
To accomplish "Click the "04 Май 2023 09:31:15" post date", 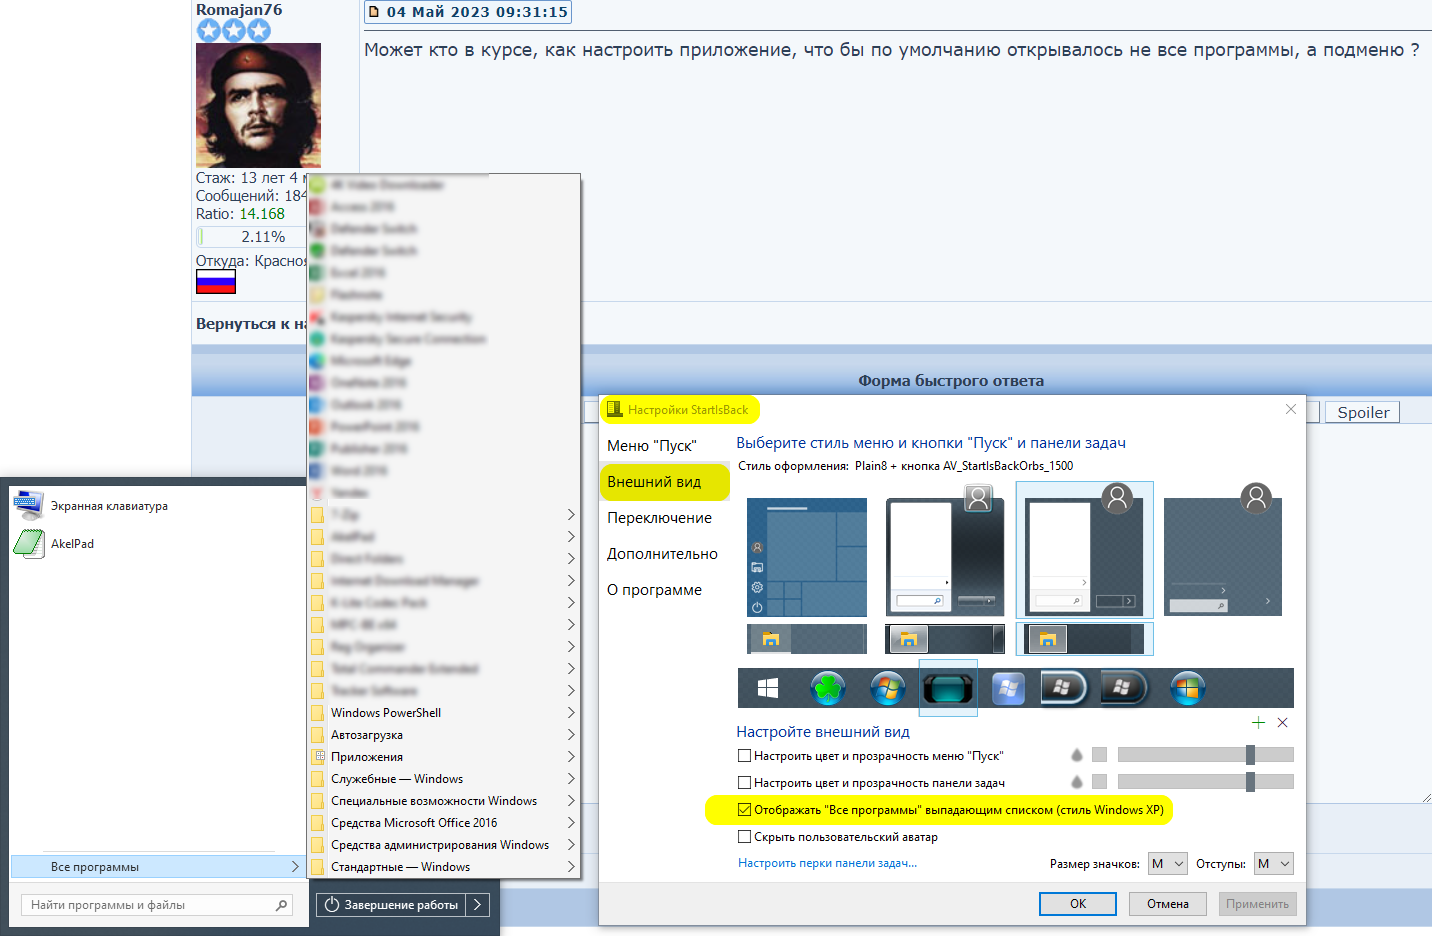I will 477,12.
